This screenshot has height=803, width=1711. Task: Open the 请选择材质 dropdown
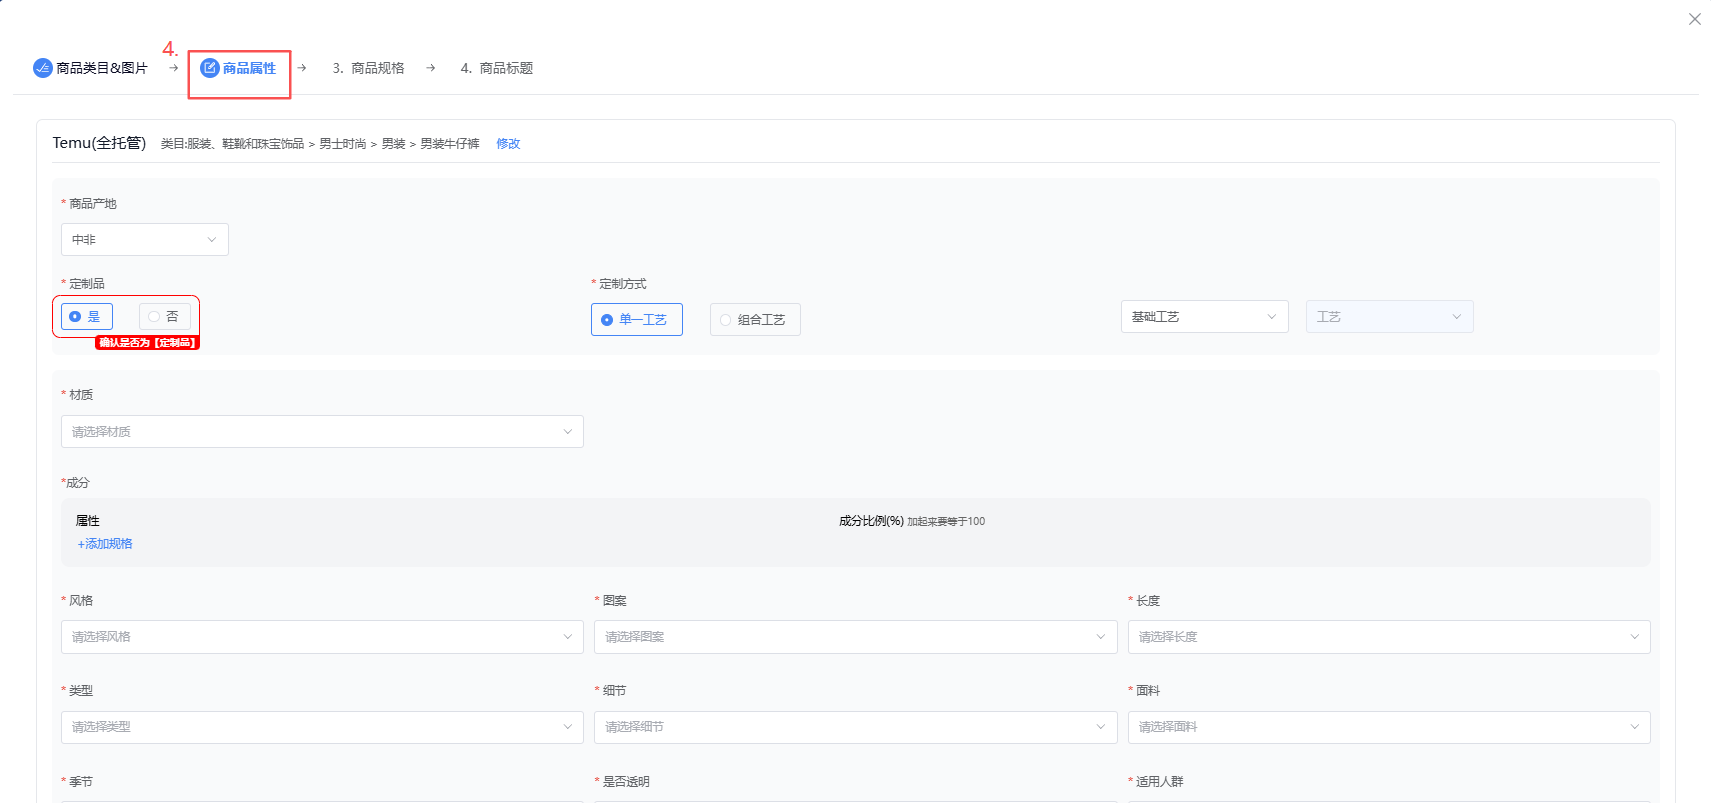point(321,432)
